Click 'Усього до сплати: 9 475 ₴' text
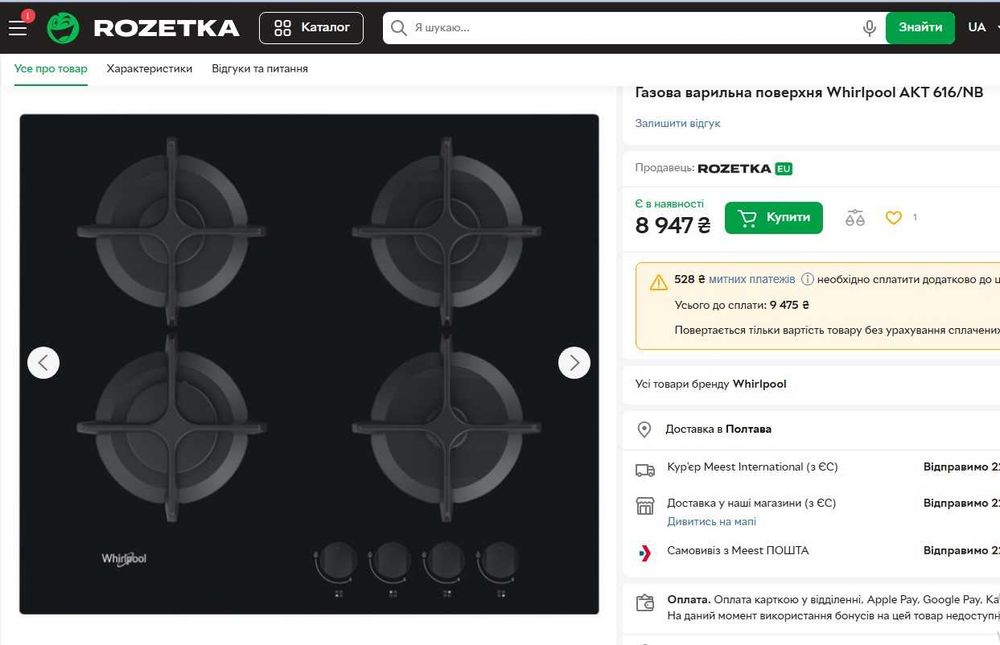Image resolution: width=1000 pixels, height=645 pixels. pyautogui.click(x=742, y=305)
